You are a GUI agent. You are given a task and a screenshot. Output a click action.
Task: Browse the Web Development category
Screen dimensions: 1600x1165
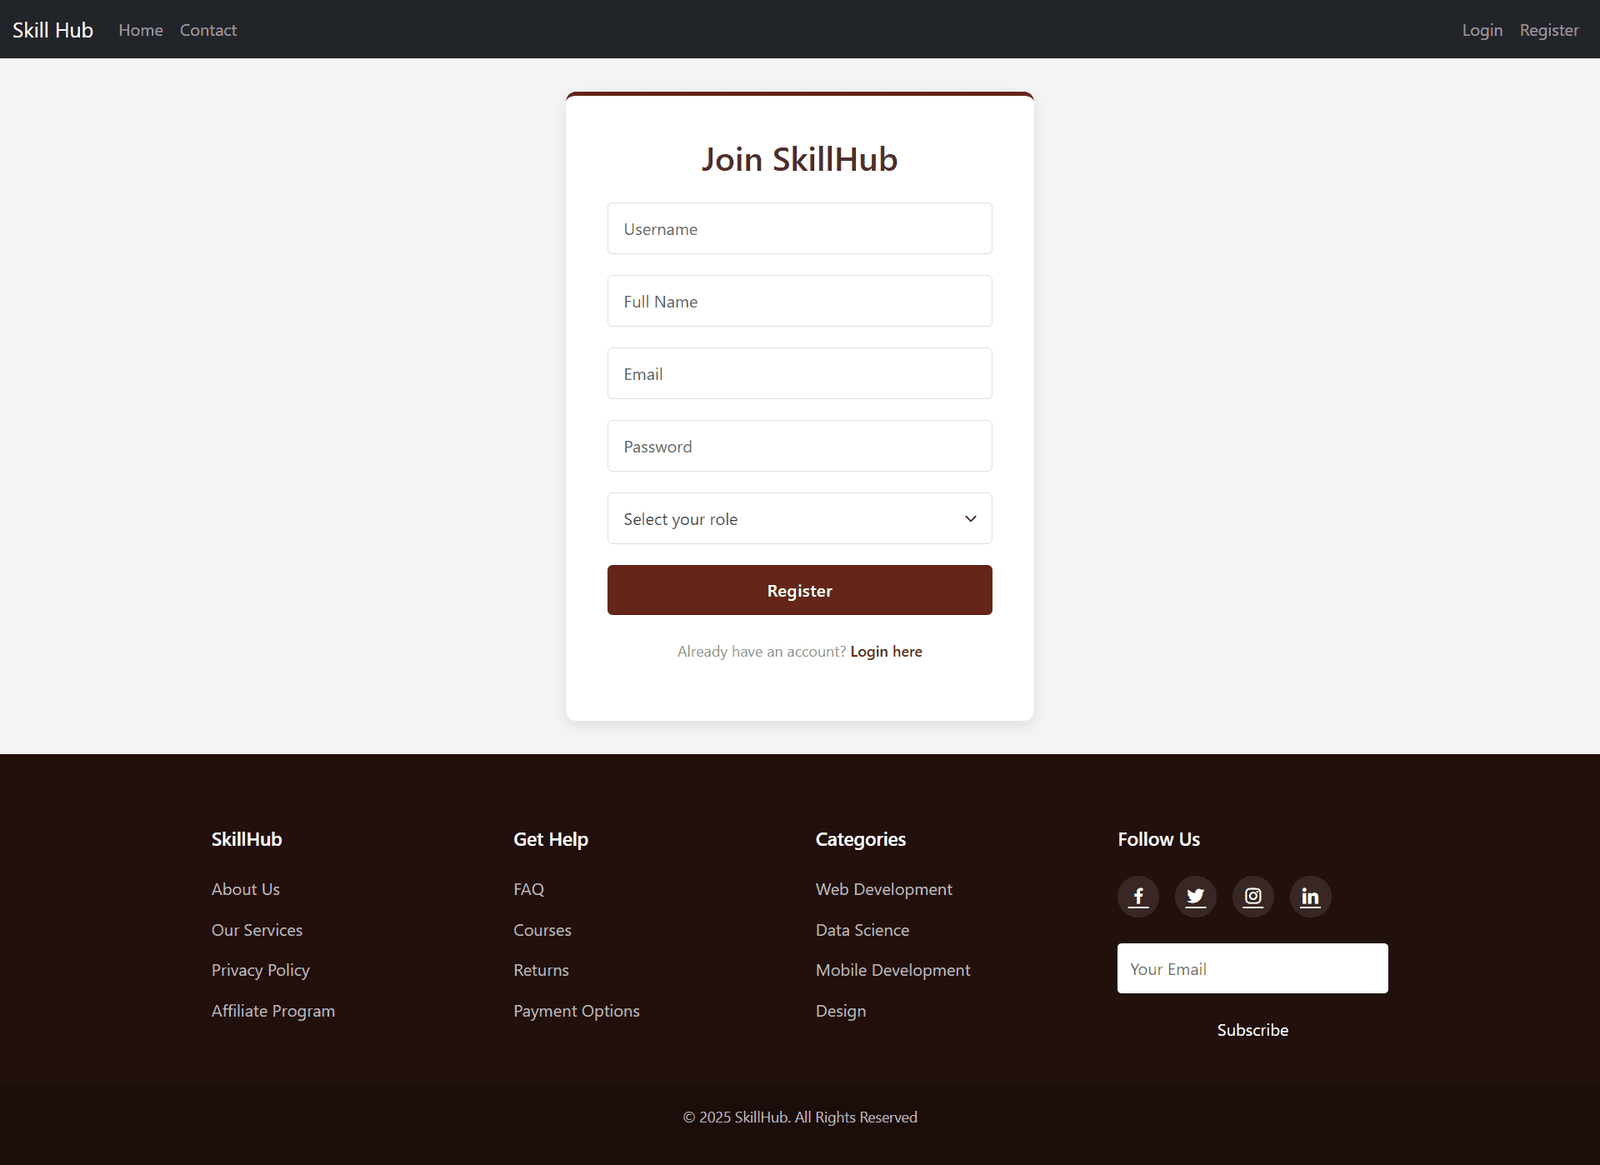tap(883, 888)
